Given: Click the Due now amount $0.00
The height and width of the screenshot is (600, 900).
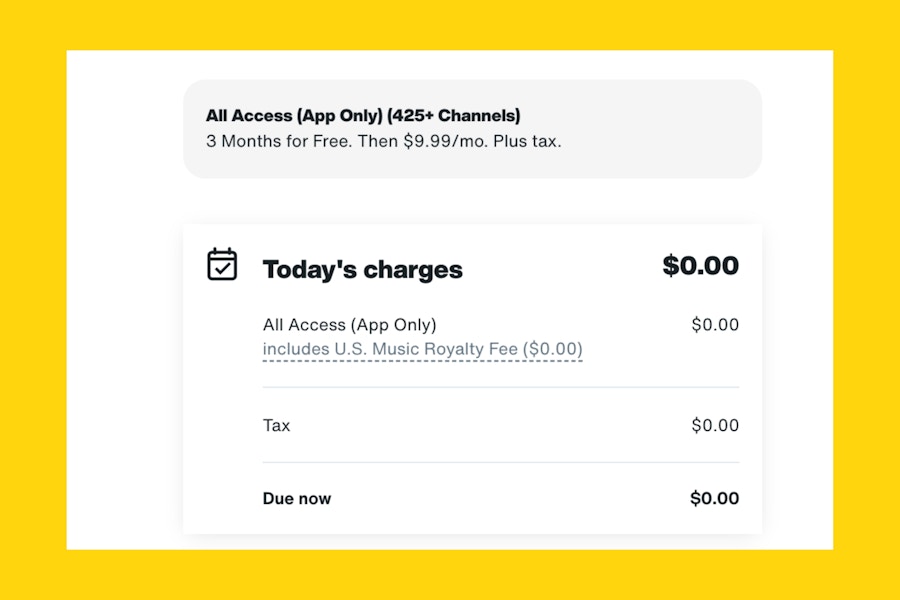Looking at the screenshot, I should 715,498.
